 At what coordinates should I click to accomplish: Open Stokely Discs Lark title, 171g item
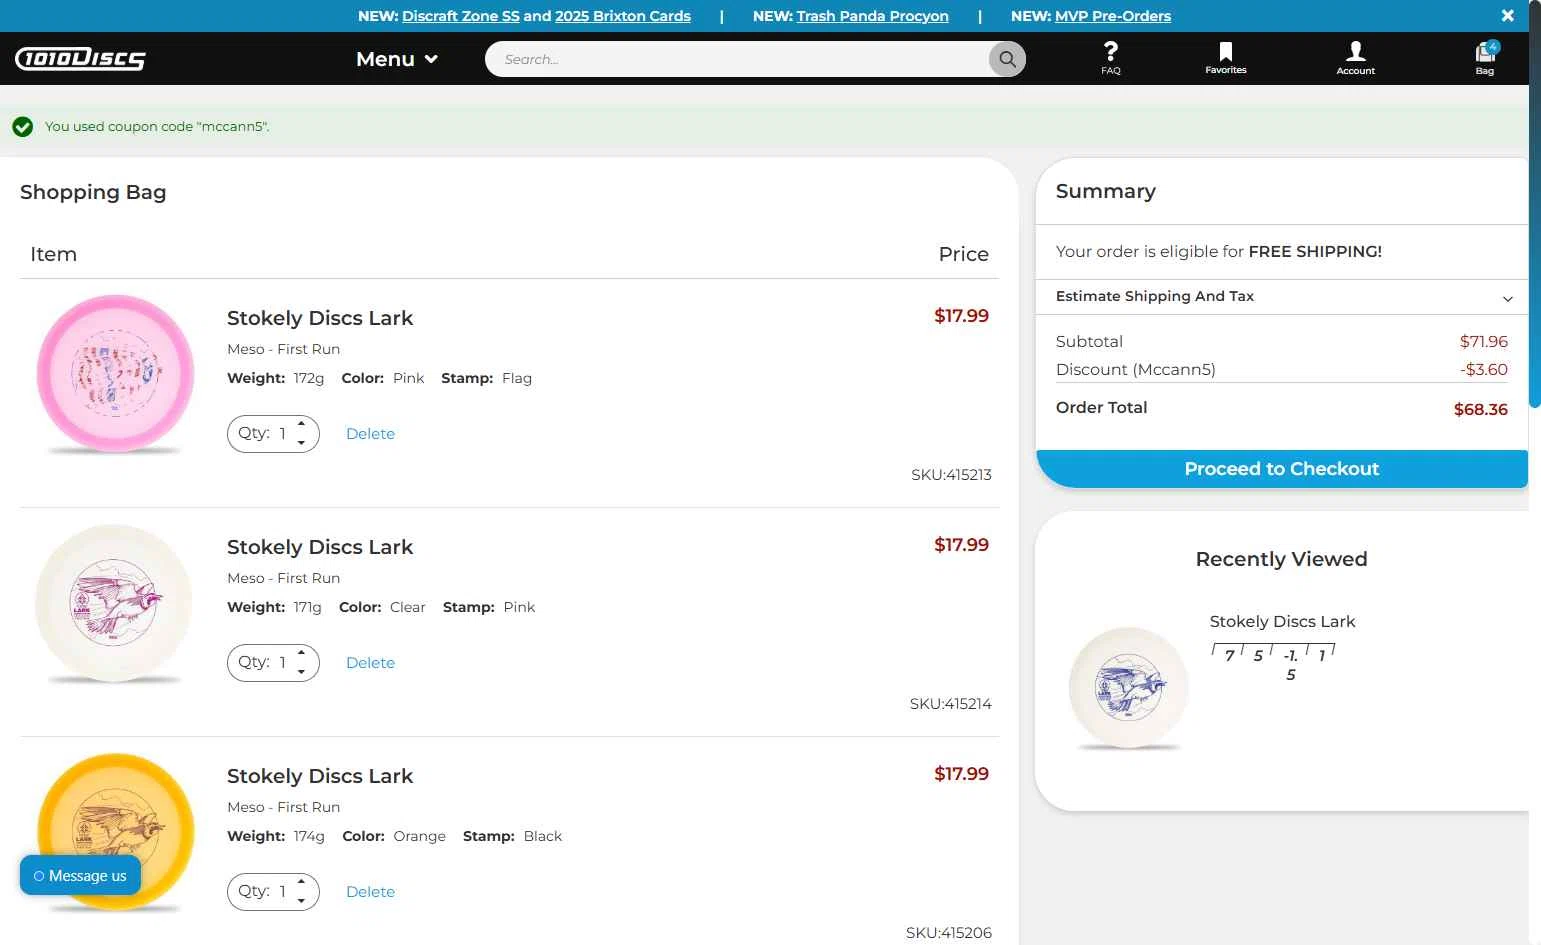pos(320,547)
